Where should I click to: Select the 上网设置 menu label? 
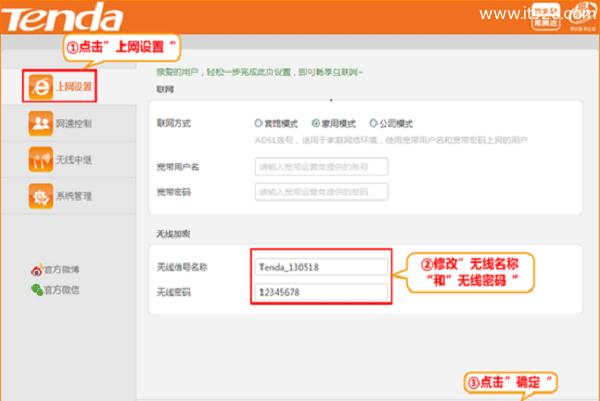click(74, 87)
